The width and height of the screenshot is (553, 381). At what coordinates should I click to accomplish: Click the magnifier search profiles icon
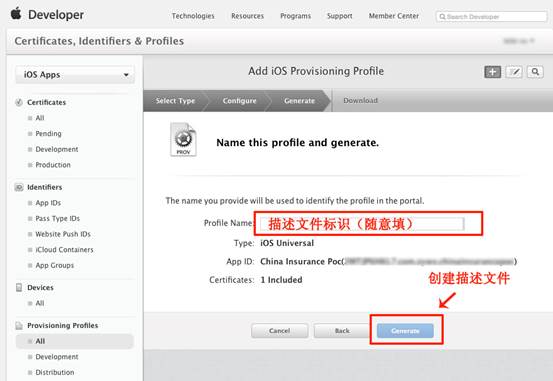(535, 72)
